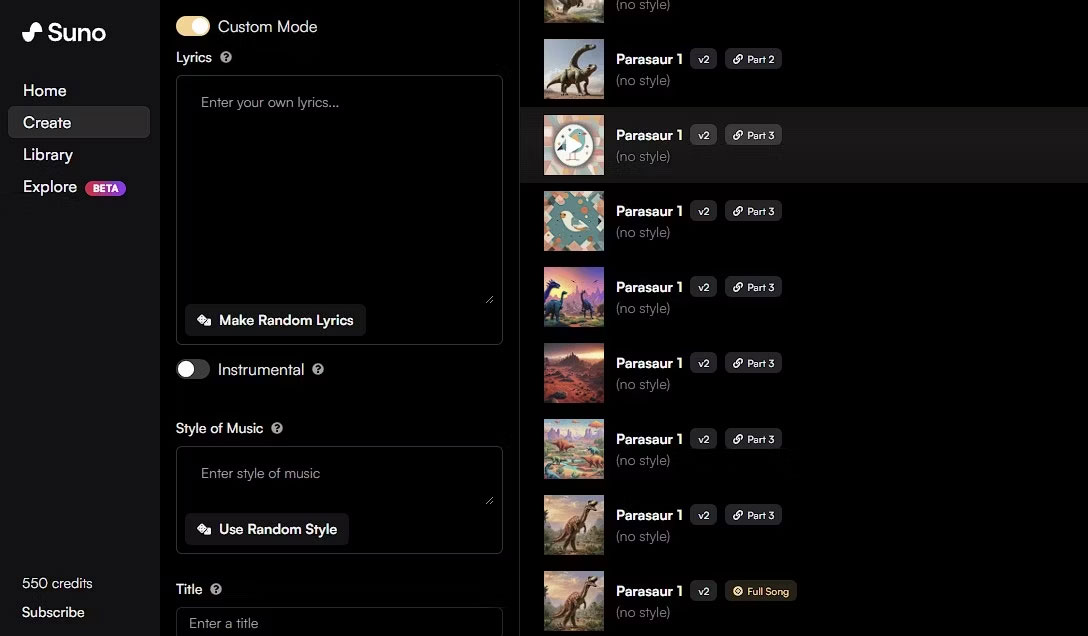1088x636 pixels.
Task: Focus the style of music field
Action: pos(339,474)
